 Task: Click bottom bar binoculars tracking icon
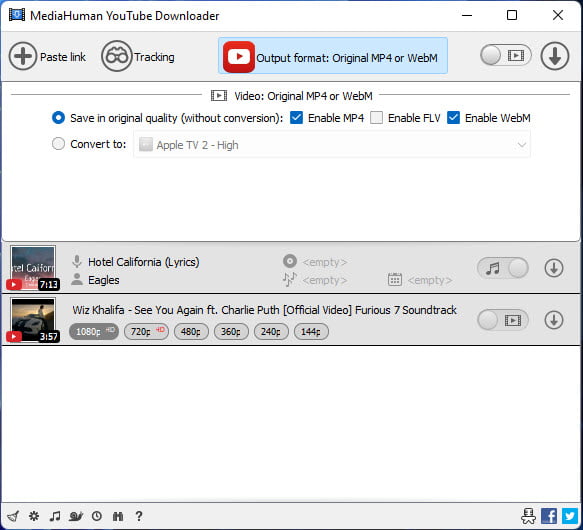117,516
